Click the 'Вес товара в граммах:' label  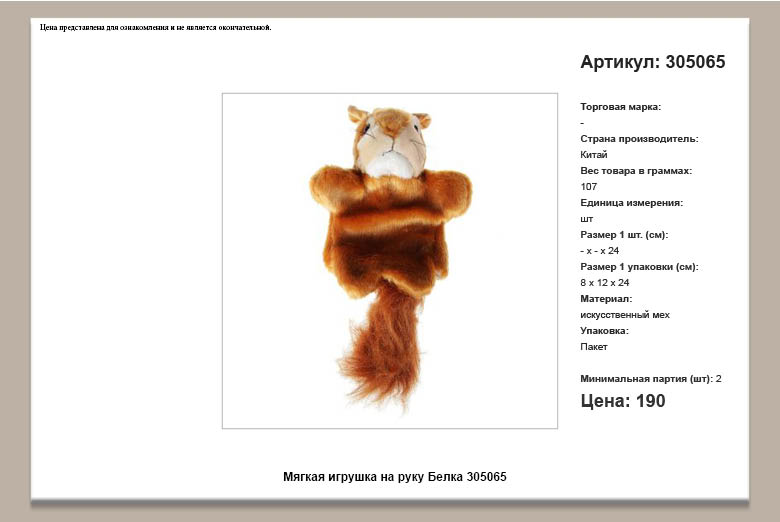tap(636, 171)
